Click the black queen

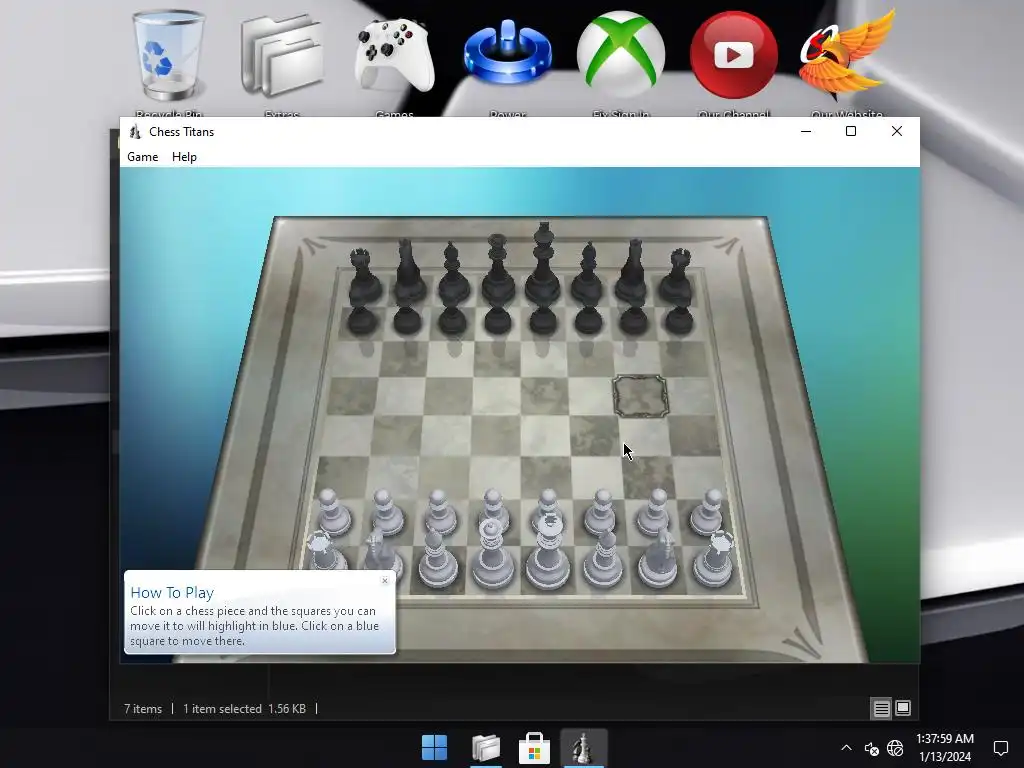tap(498, 270)
